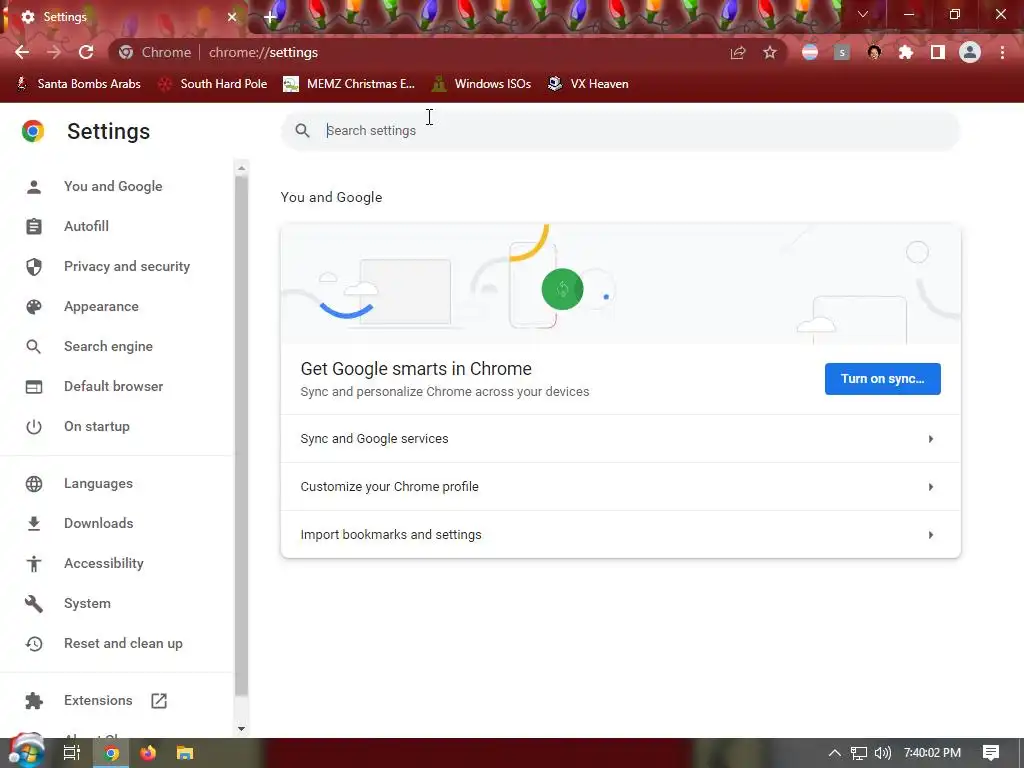Open Autofill settings section
Viewport: 1024px width, 768px height.
click(x=86, y=226)
